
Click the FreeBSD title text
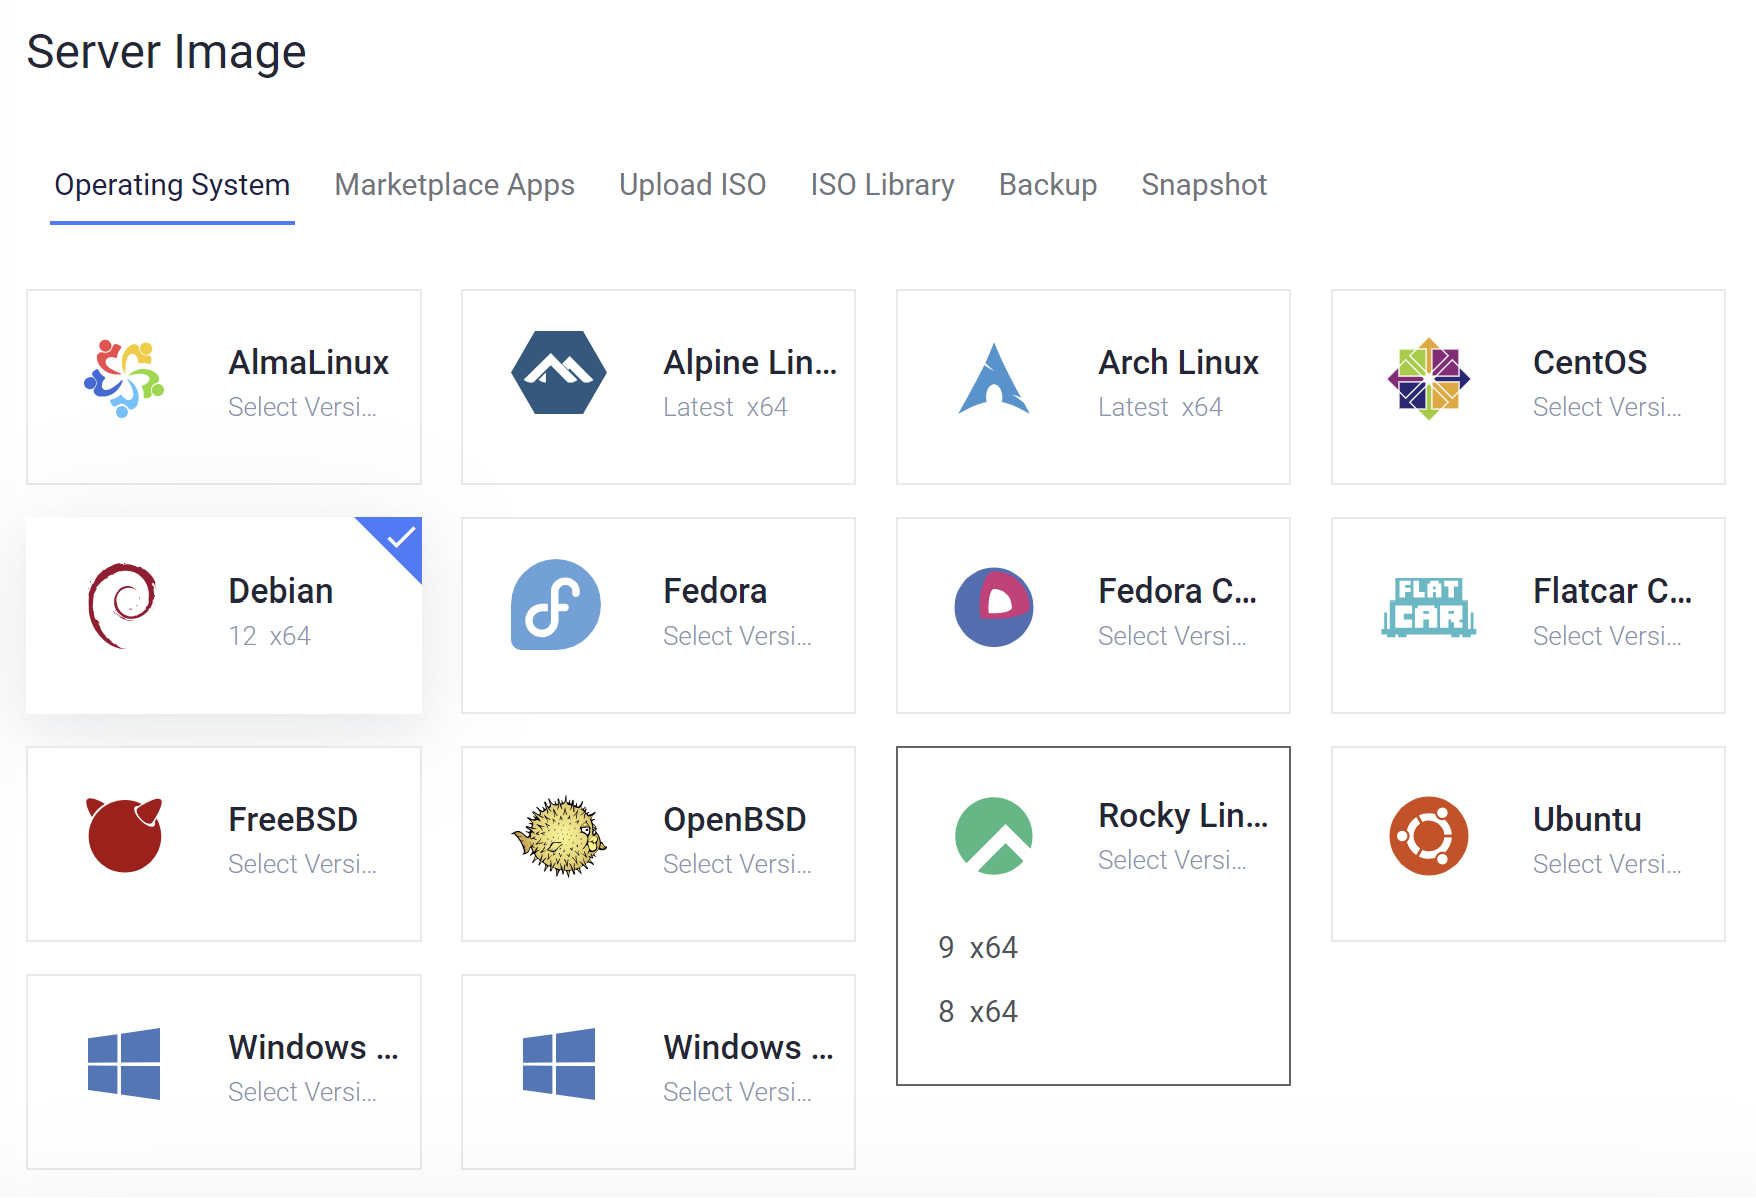click(293, 819)
